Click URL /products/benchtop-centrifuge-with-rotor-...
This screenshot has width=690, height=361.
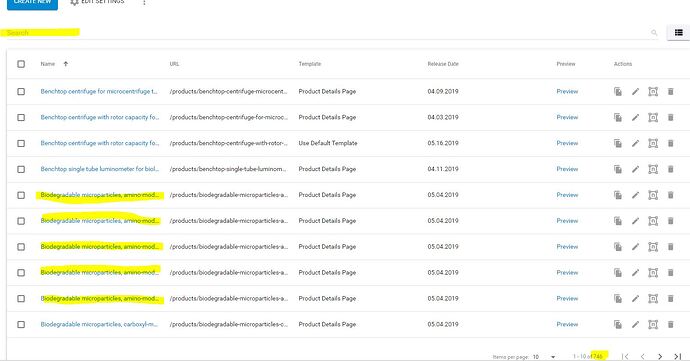pos(229,144)
